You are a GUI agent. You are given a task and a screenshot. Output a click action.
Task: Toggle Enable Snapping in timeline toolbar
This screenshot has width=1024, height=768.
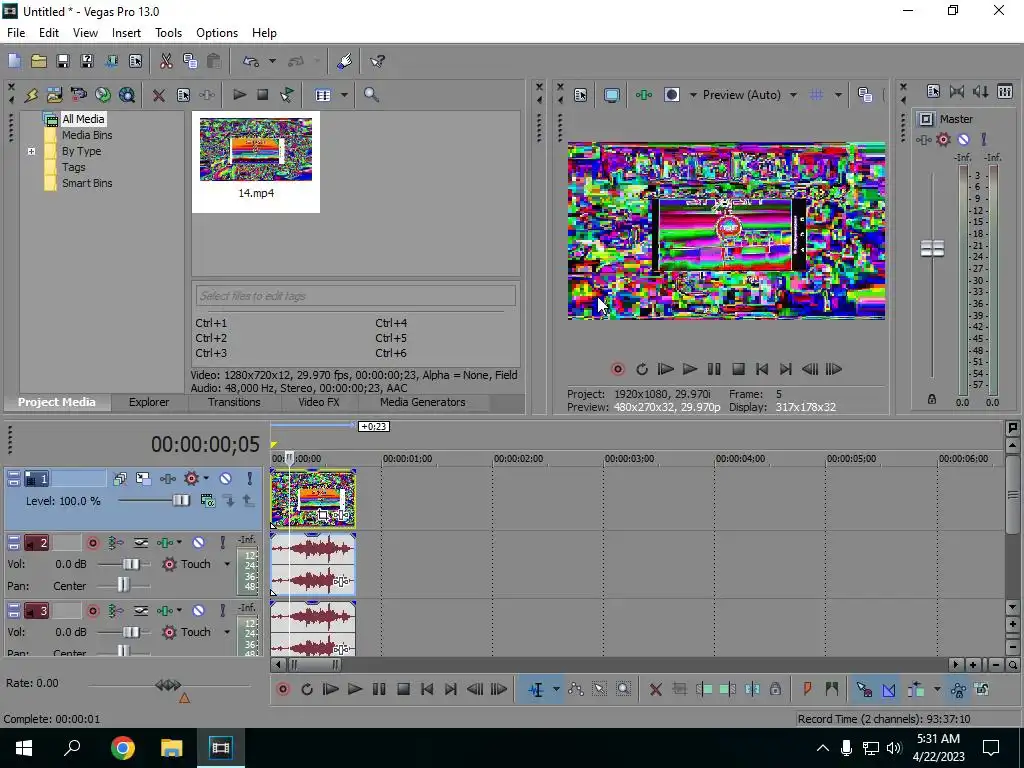point(863,689)
